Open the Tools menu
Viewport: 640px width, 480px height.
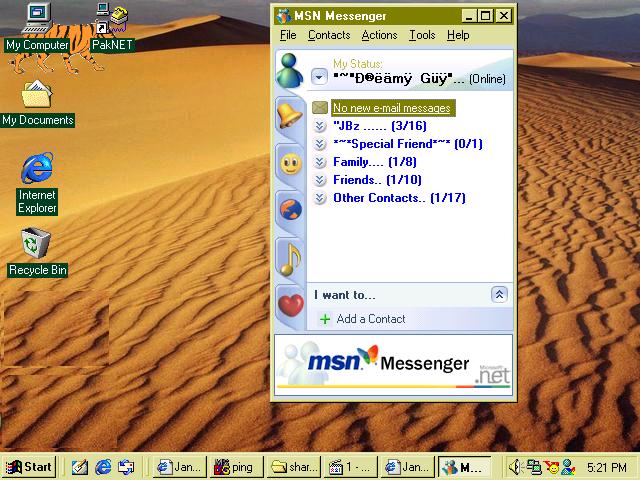click(422, 35)
